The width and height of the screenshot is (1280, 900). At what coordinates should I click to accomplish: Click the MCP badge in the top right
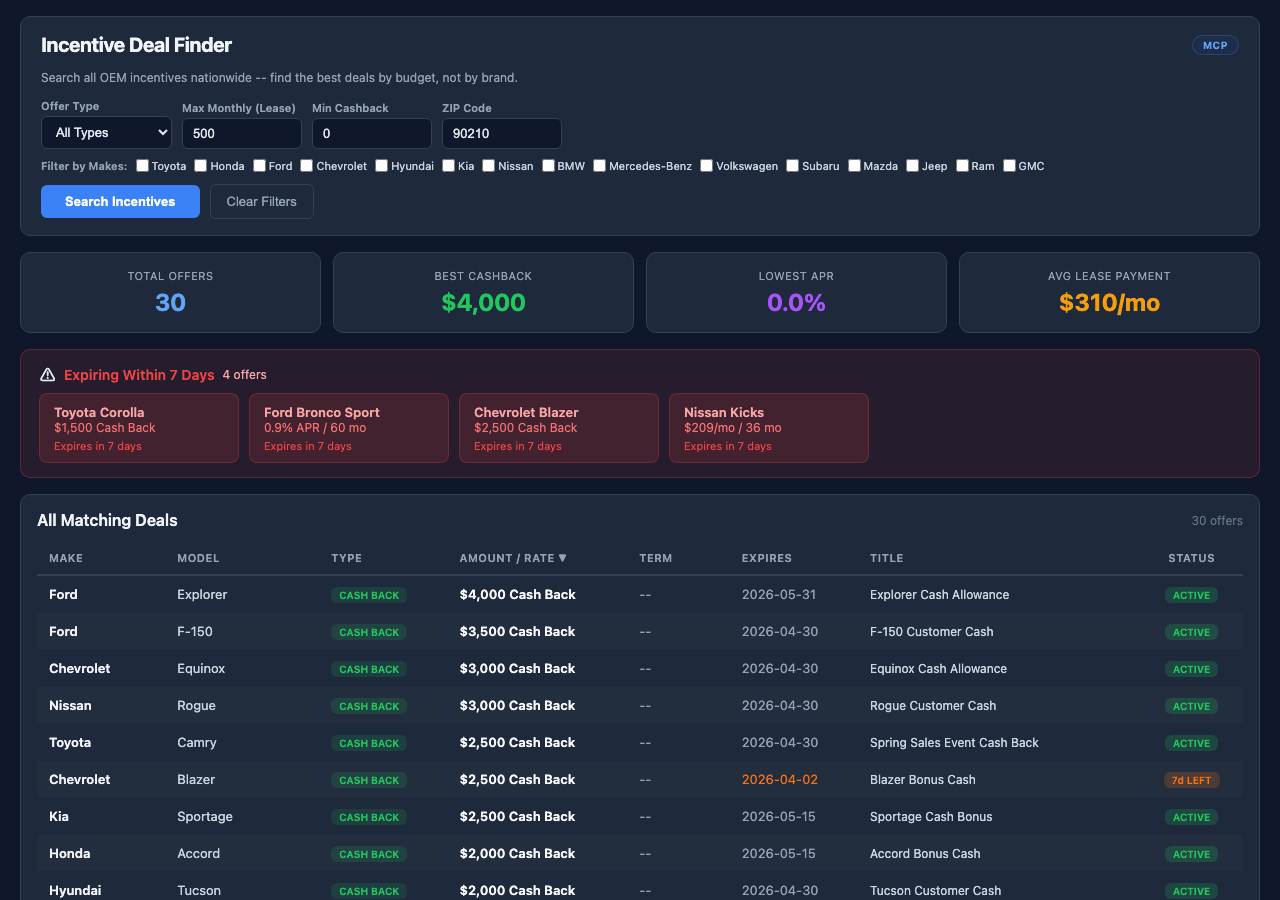pos(1214,45)
